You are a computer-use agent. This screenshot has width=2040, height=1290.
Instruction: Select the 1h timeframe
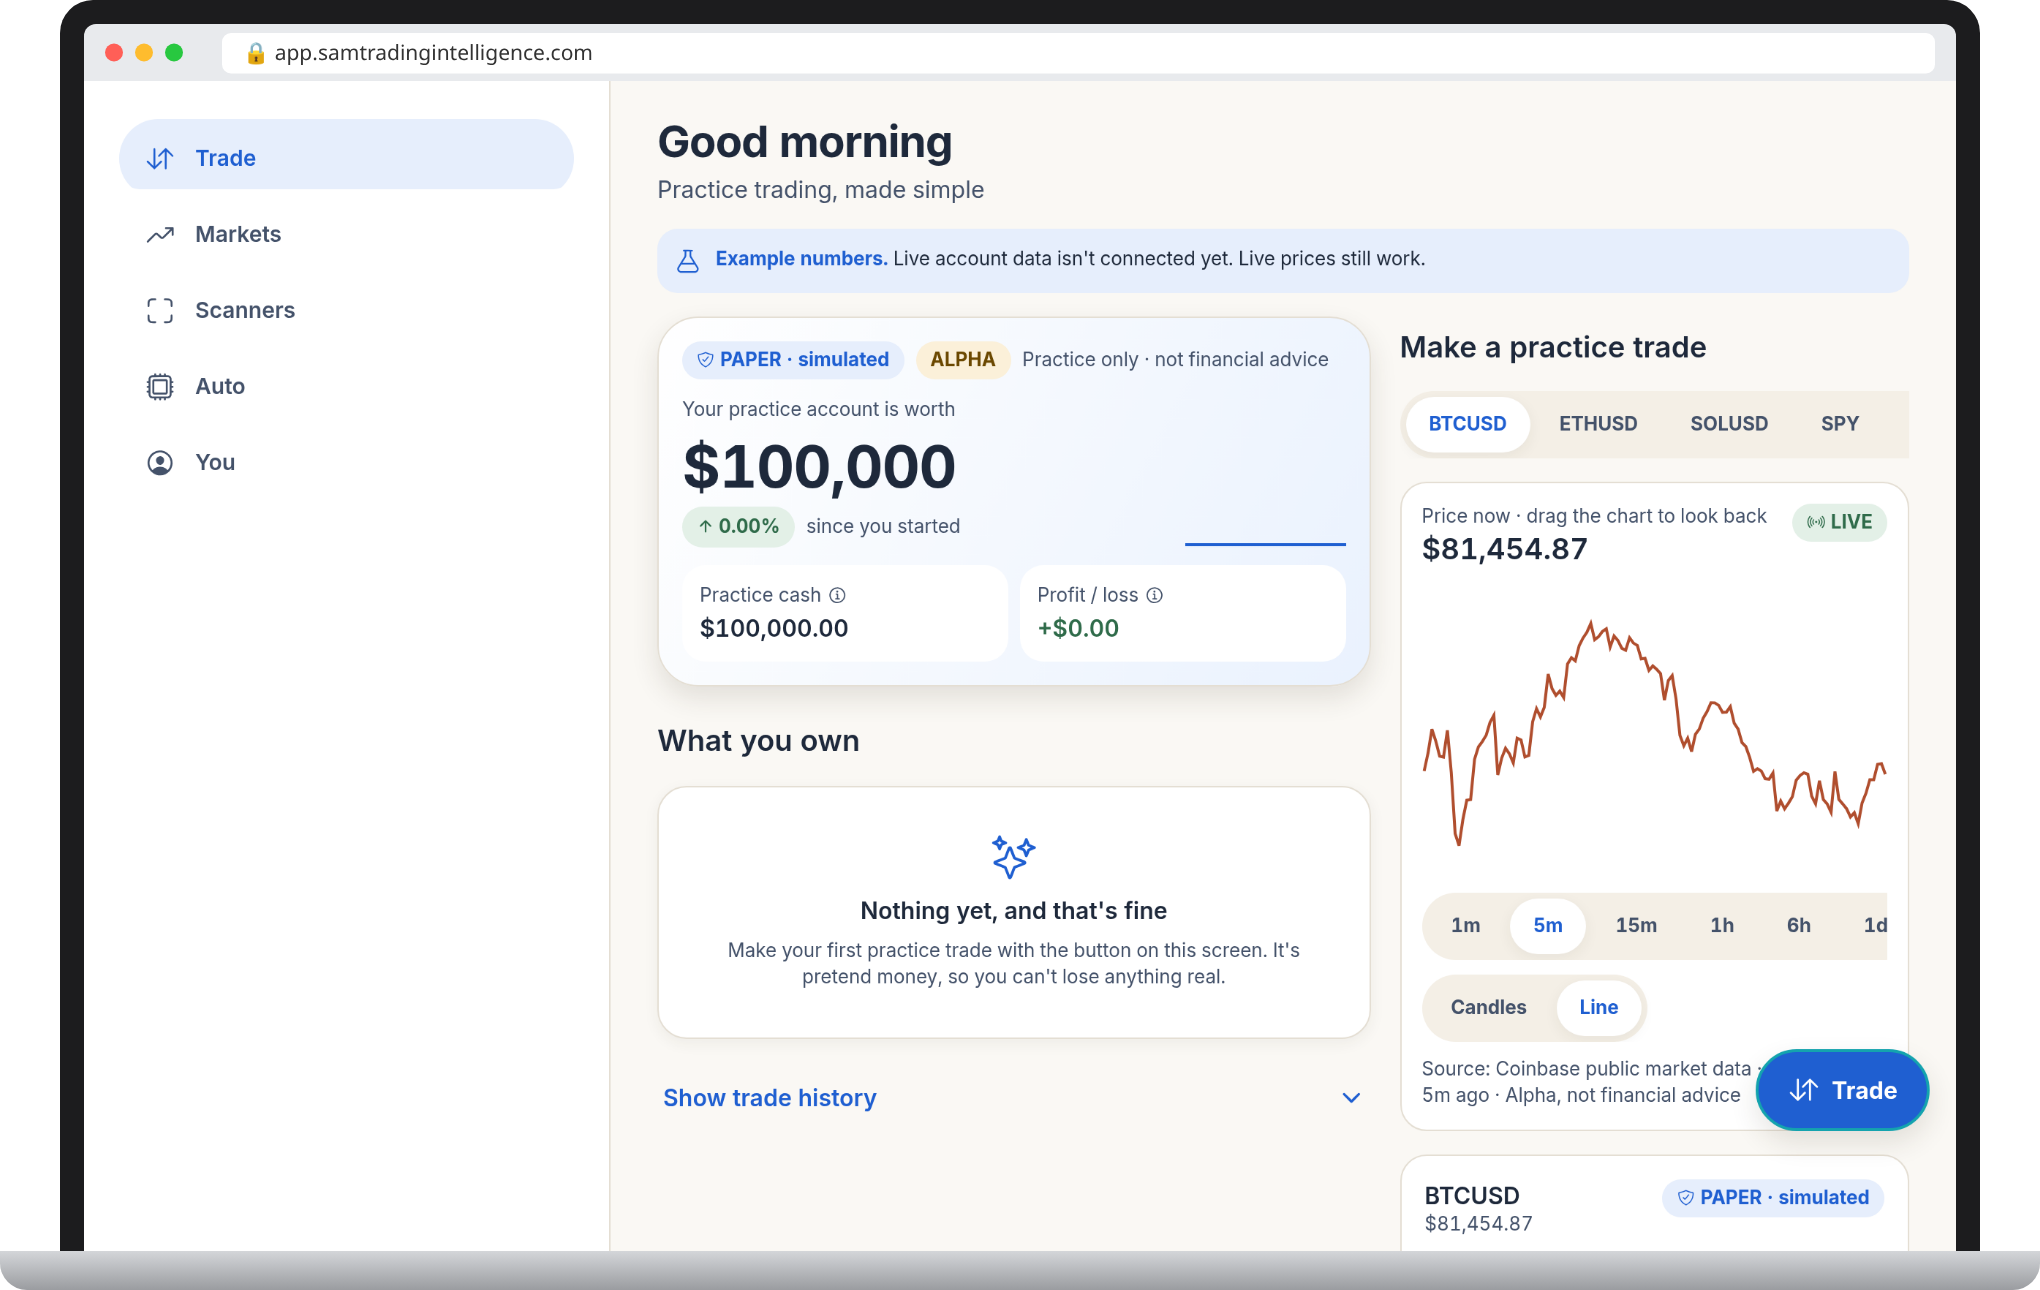(x=1722, y=925)
